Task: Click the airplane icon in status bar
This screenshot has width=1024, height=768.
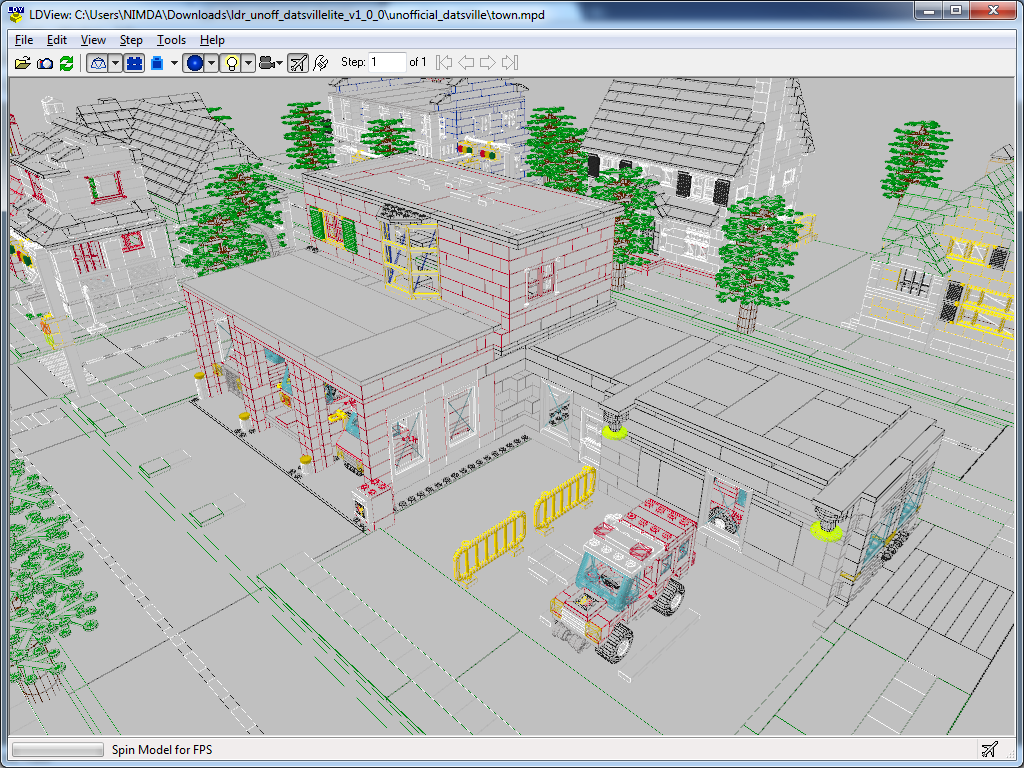Action: click(x=990, y=749)
